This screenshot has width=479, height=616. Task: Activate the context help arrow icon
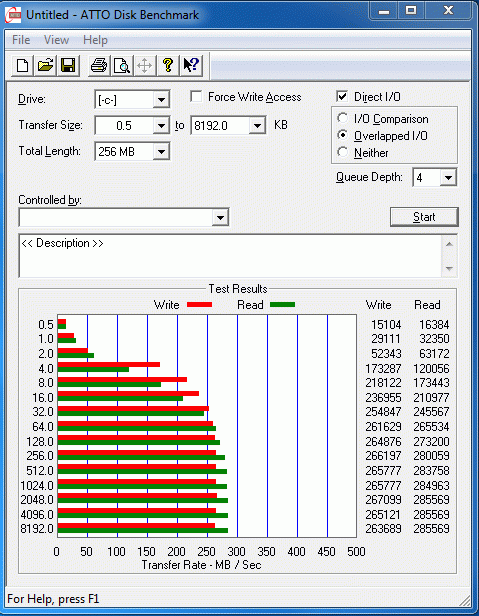tap(191, 66)
